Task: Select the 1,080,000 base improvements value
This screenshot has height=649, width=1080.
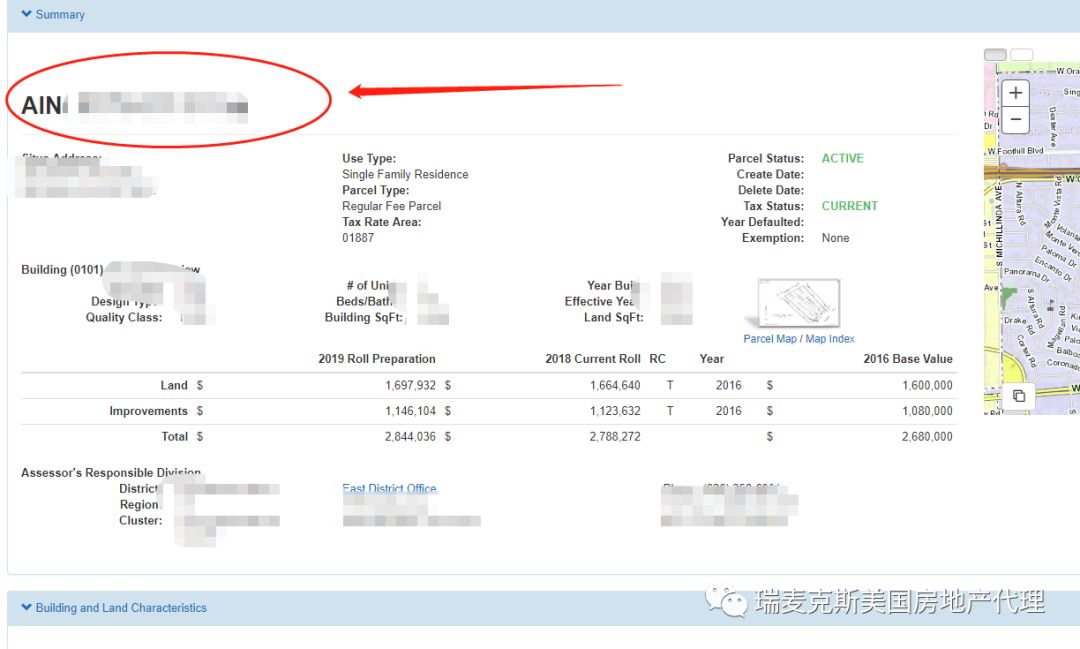Action: [x=927, y=411]
